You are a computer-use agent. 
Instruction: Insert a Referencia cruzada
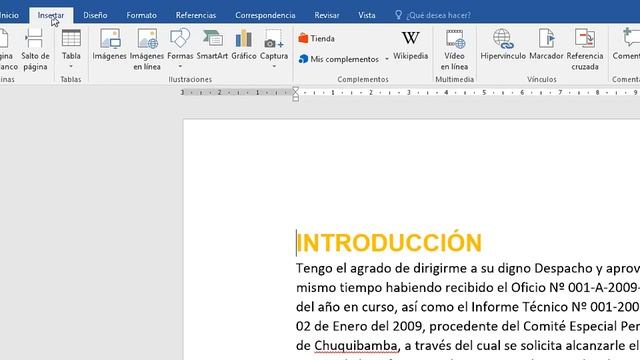[x=584, y=50]
